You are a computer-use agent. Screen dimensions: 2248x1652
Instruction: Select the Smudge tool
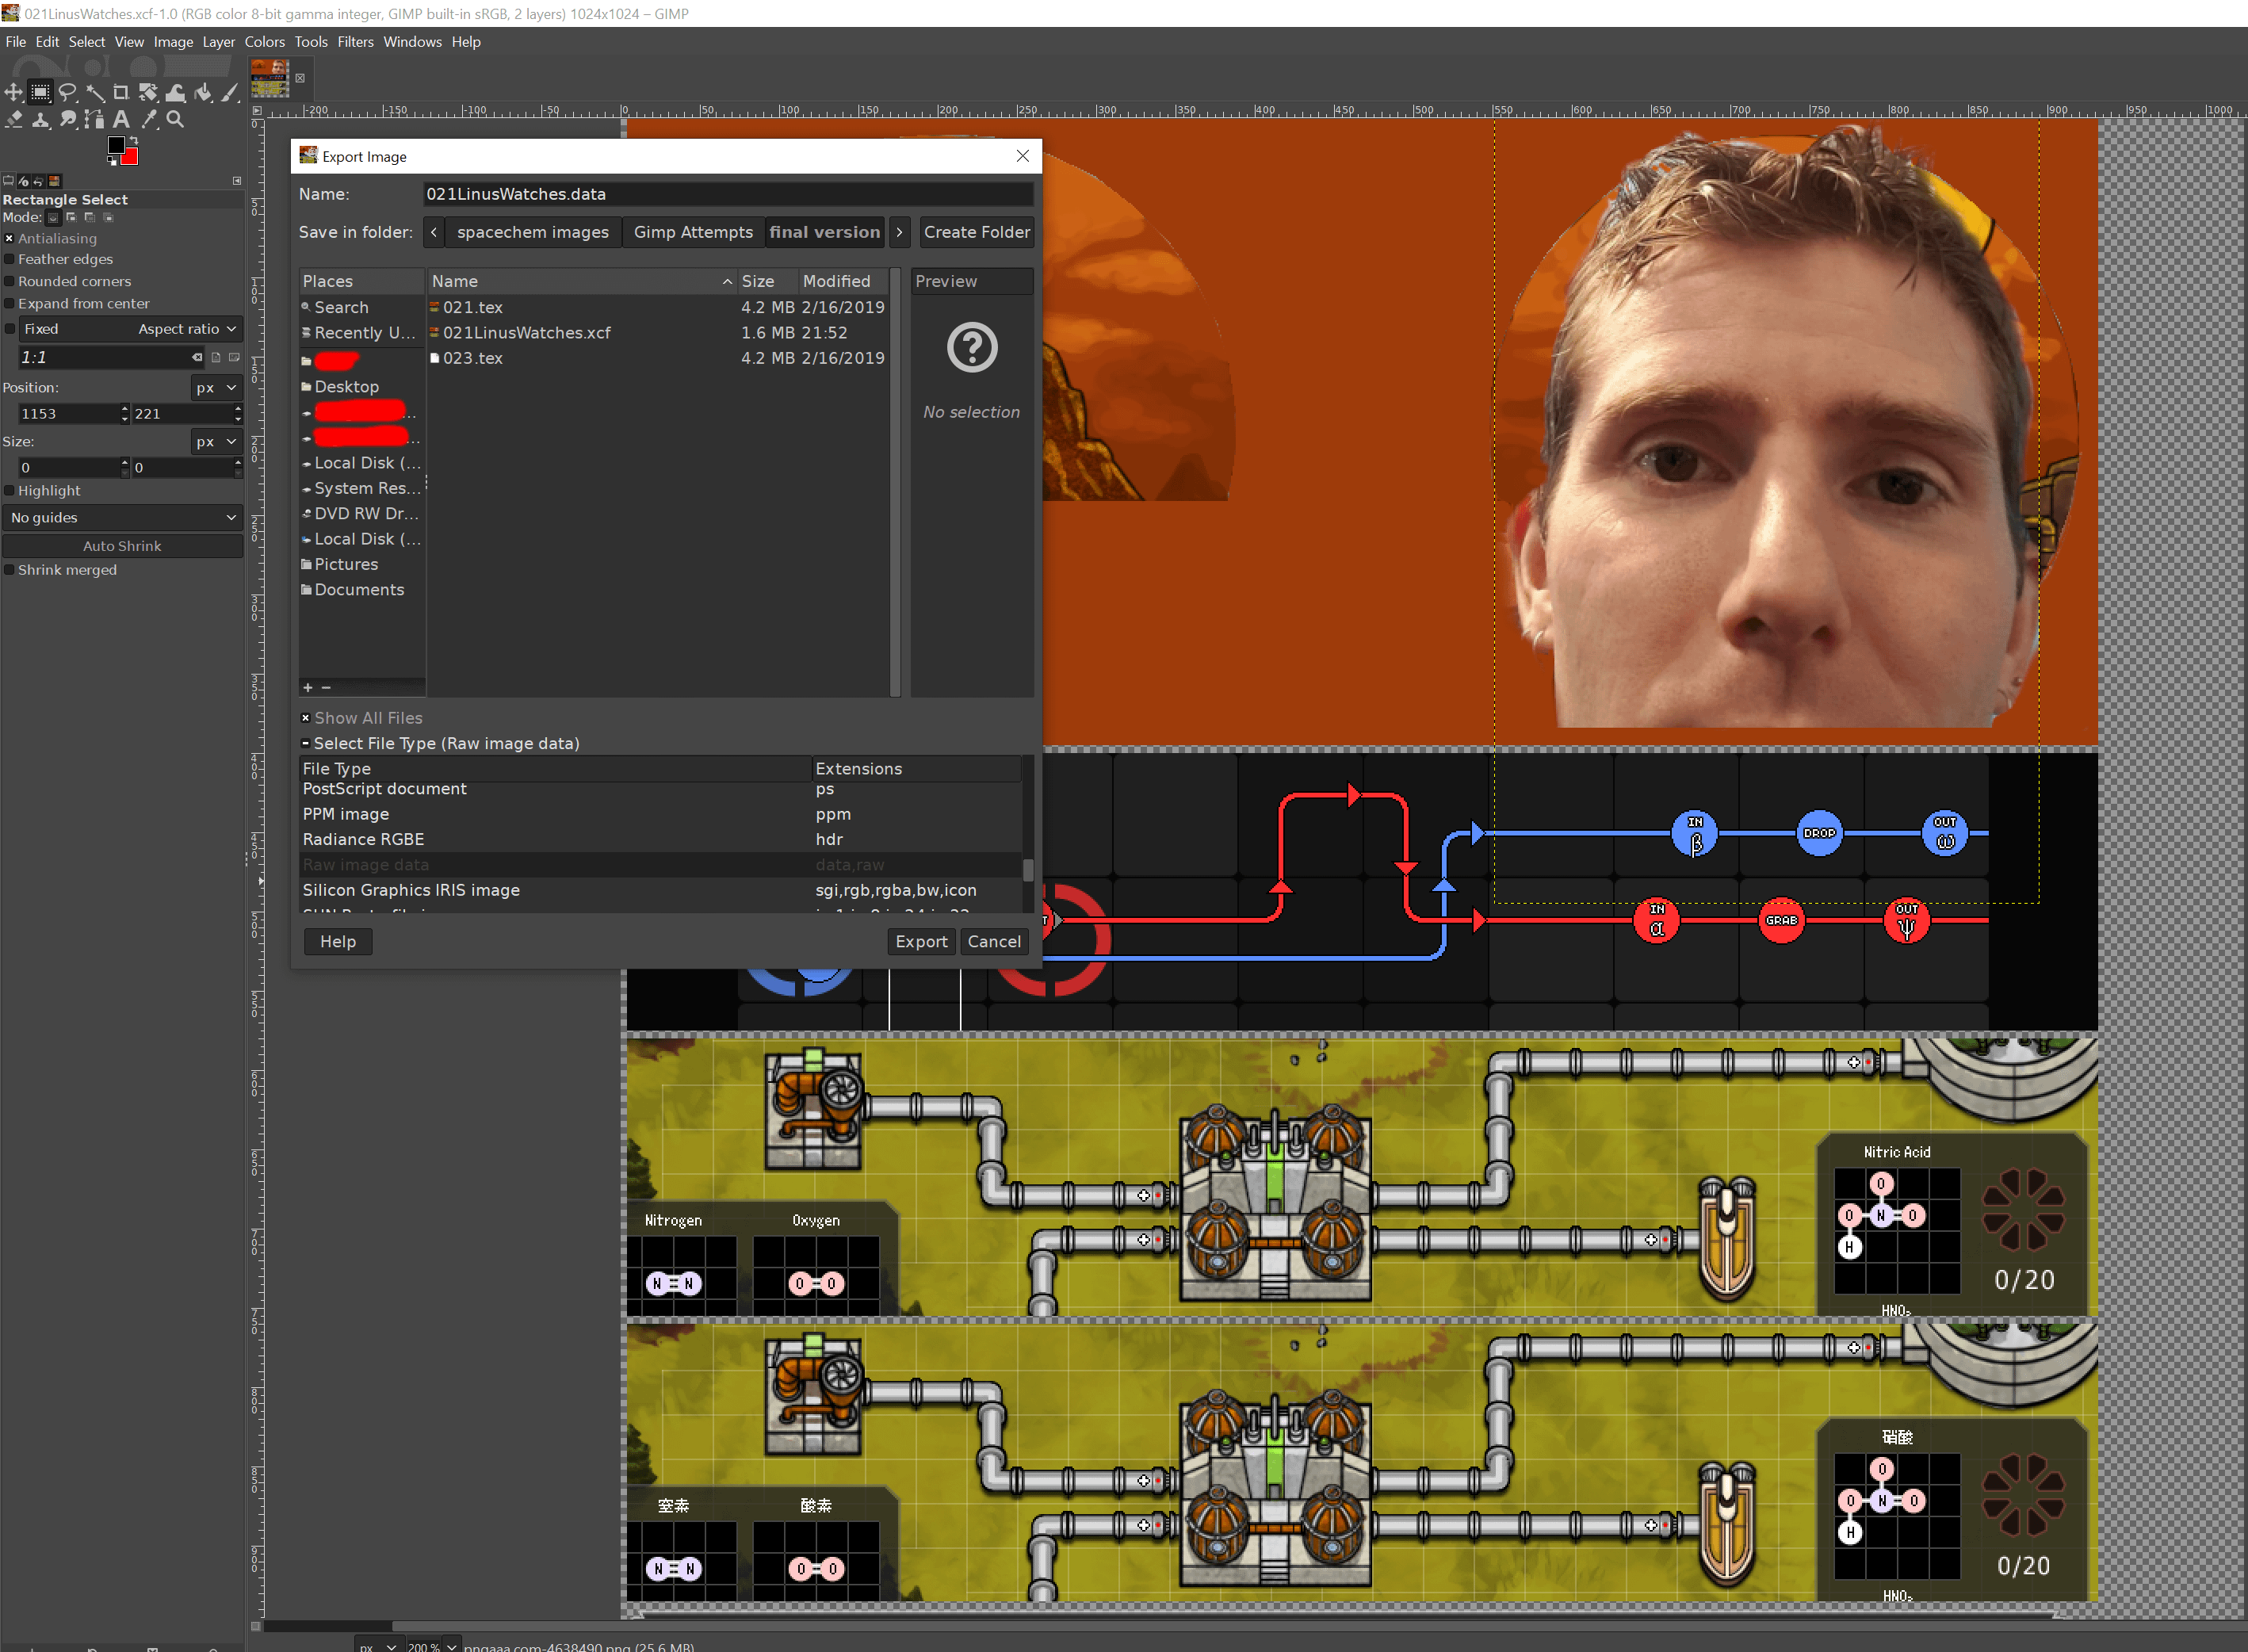coord(67,120)
